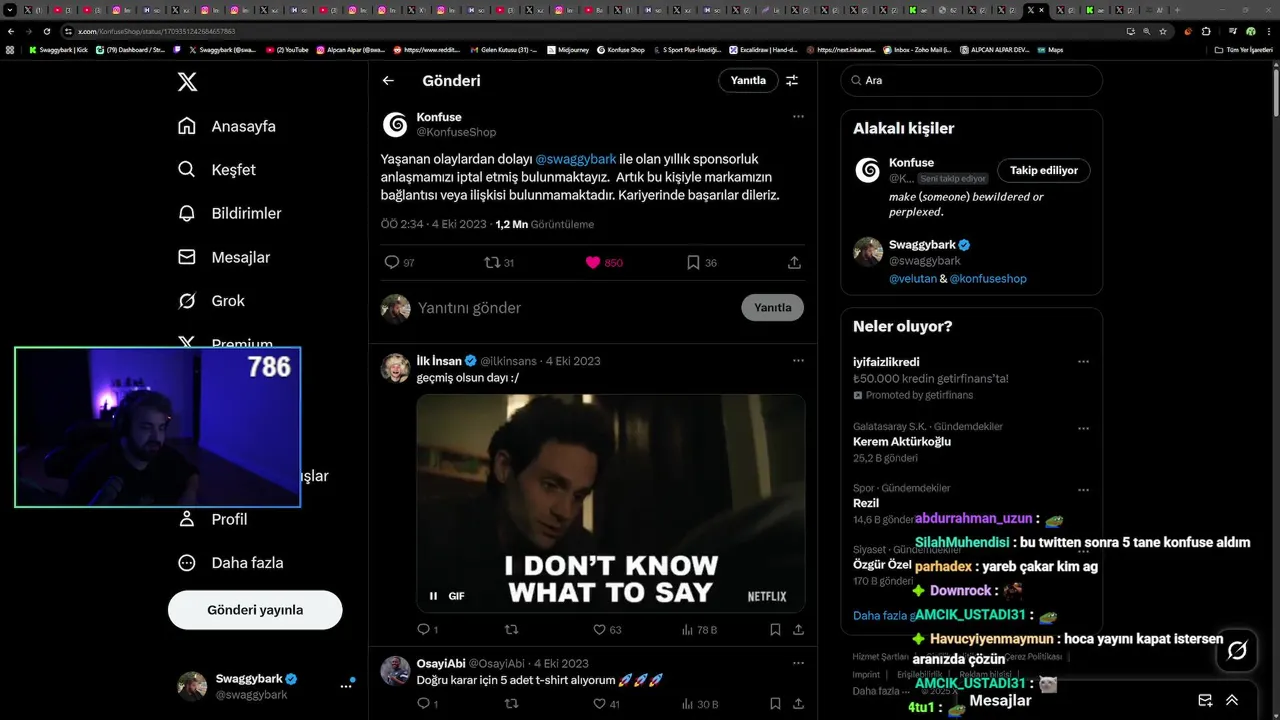Open the Grok floating button

[1237, 651]
